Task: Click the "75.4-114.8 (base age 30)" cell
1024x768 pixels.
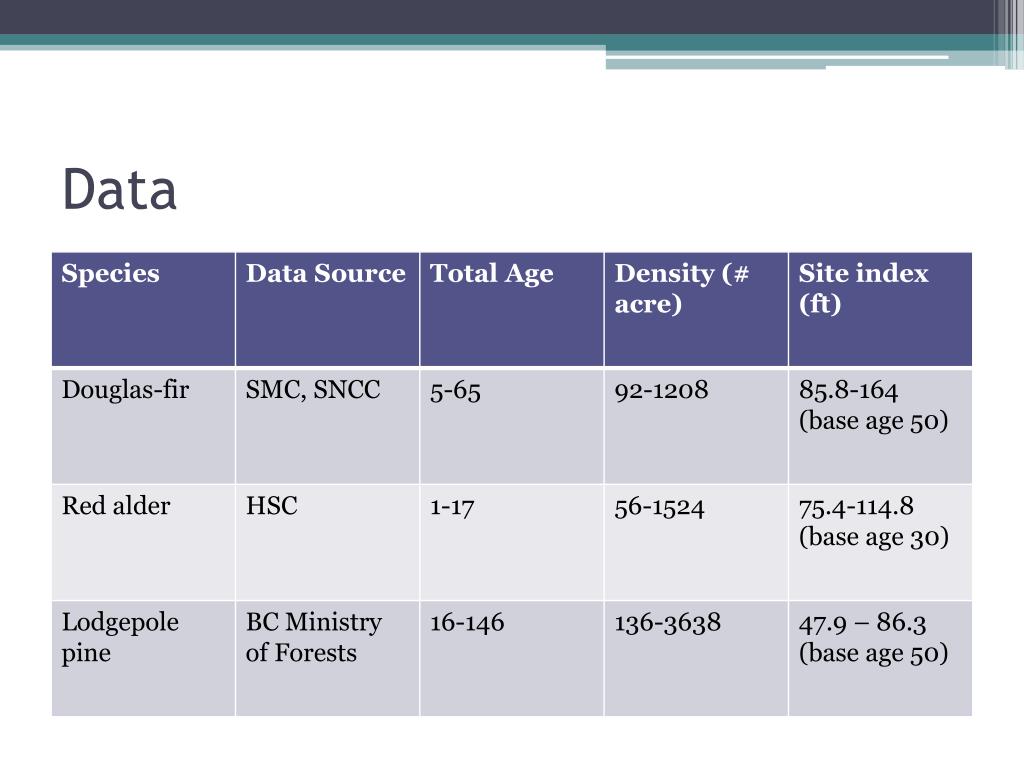Action: coord(880,542)
